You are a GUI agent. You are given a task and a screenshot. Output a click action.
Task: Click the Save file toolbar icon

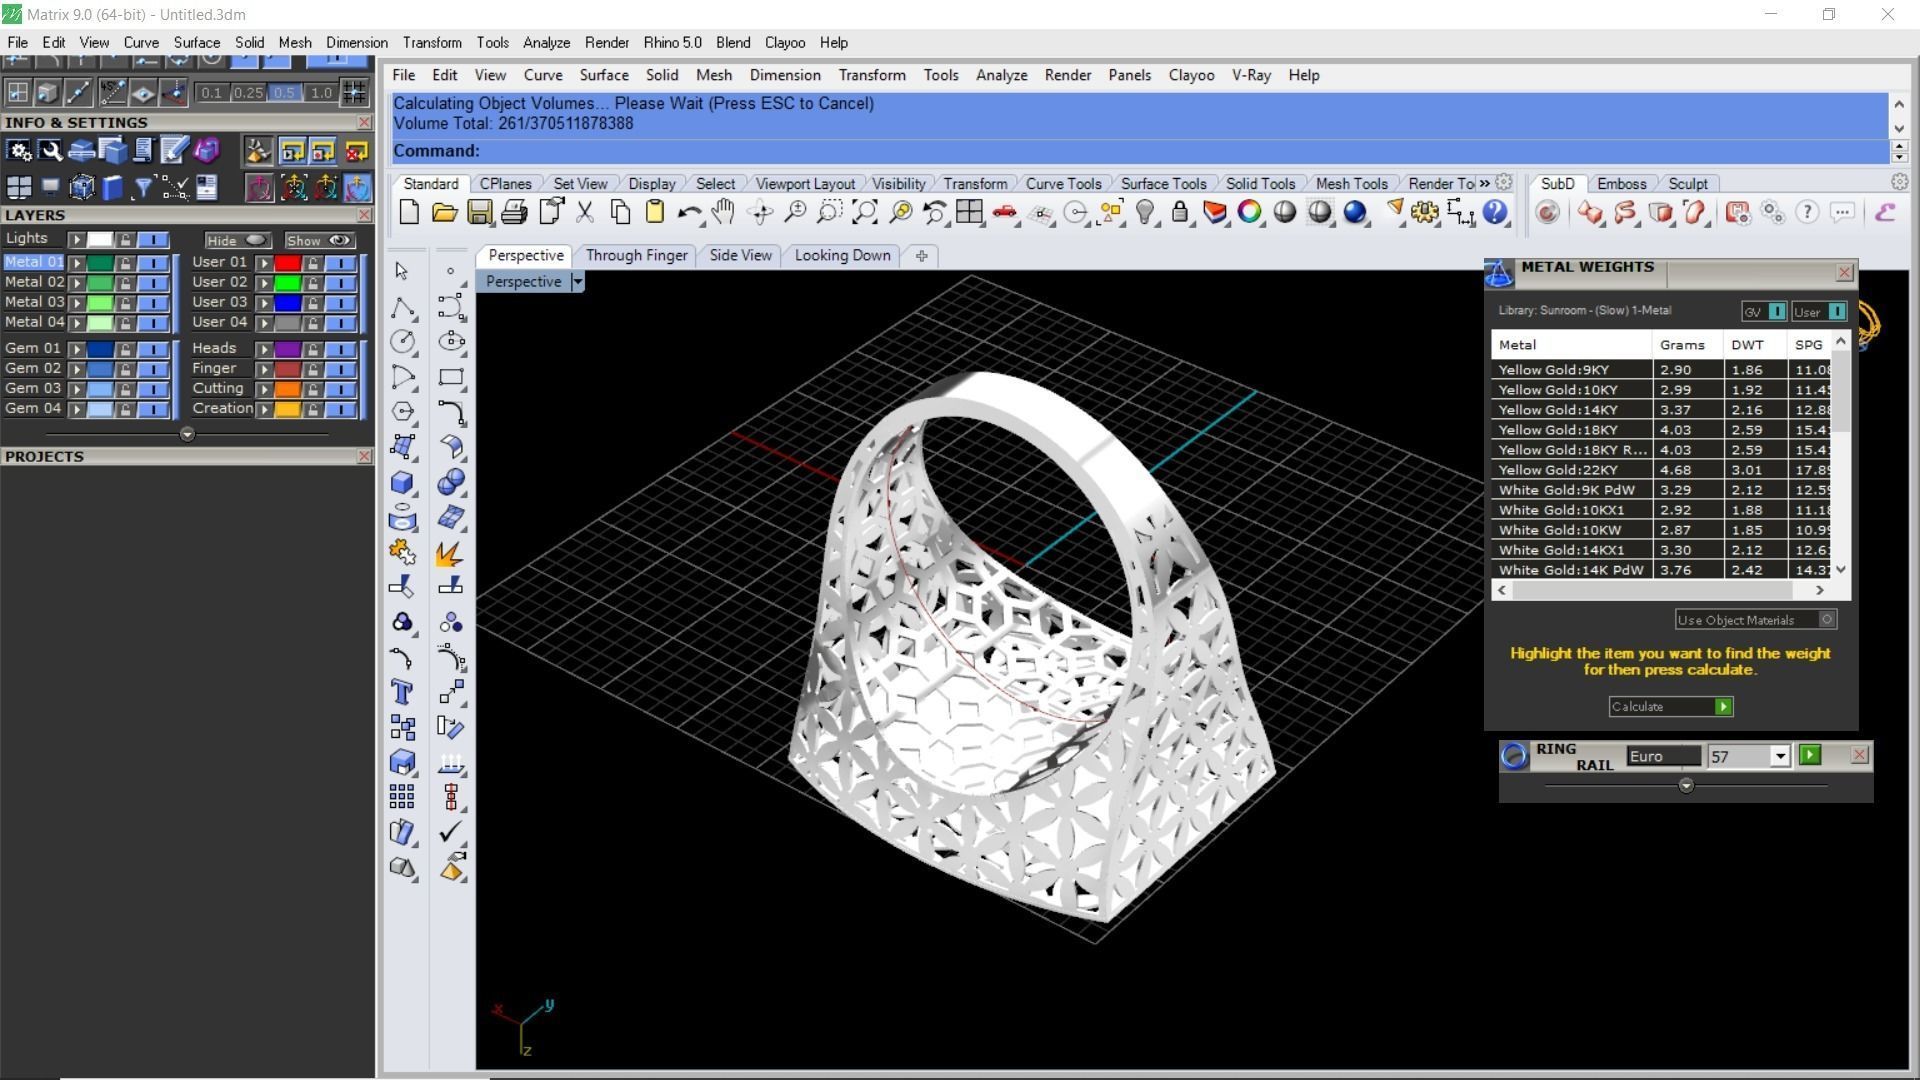pyautogui.click(x=479, y=212)
